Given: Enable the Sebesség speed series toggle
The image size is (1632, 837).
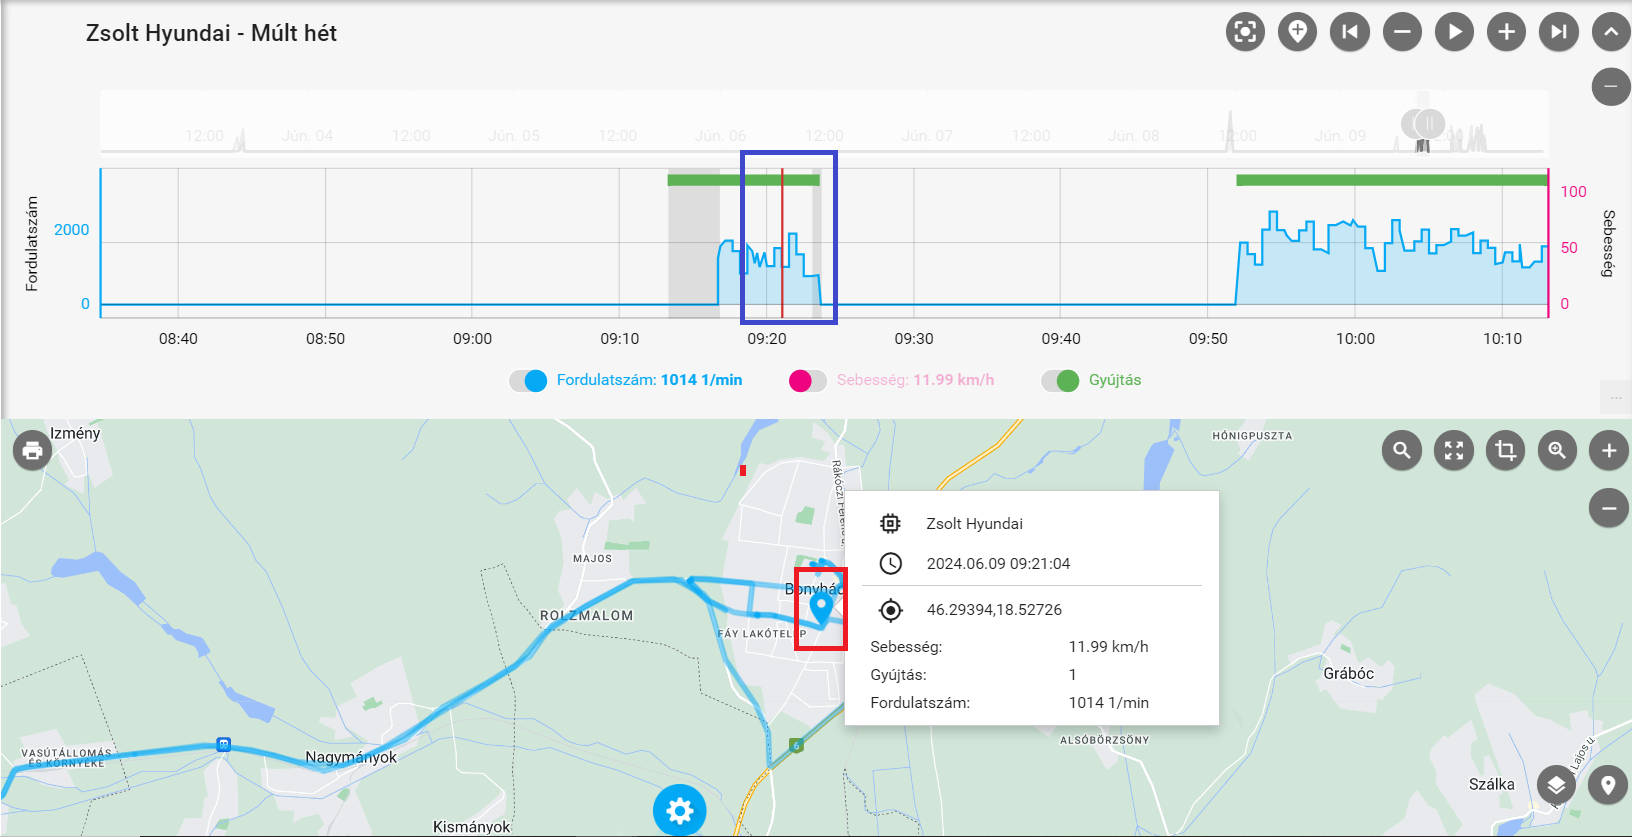Looking at the screenshot, I should (807, 381).
